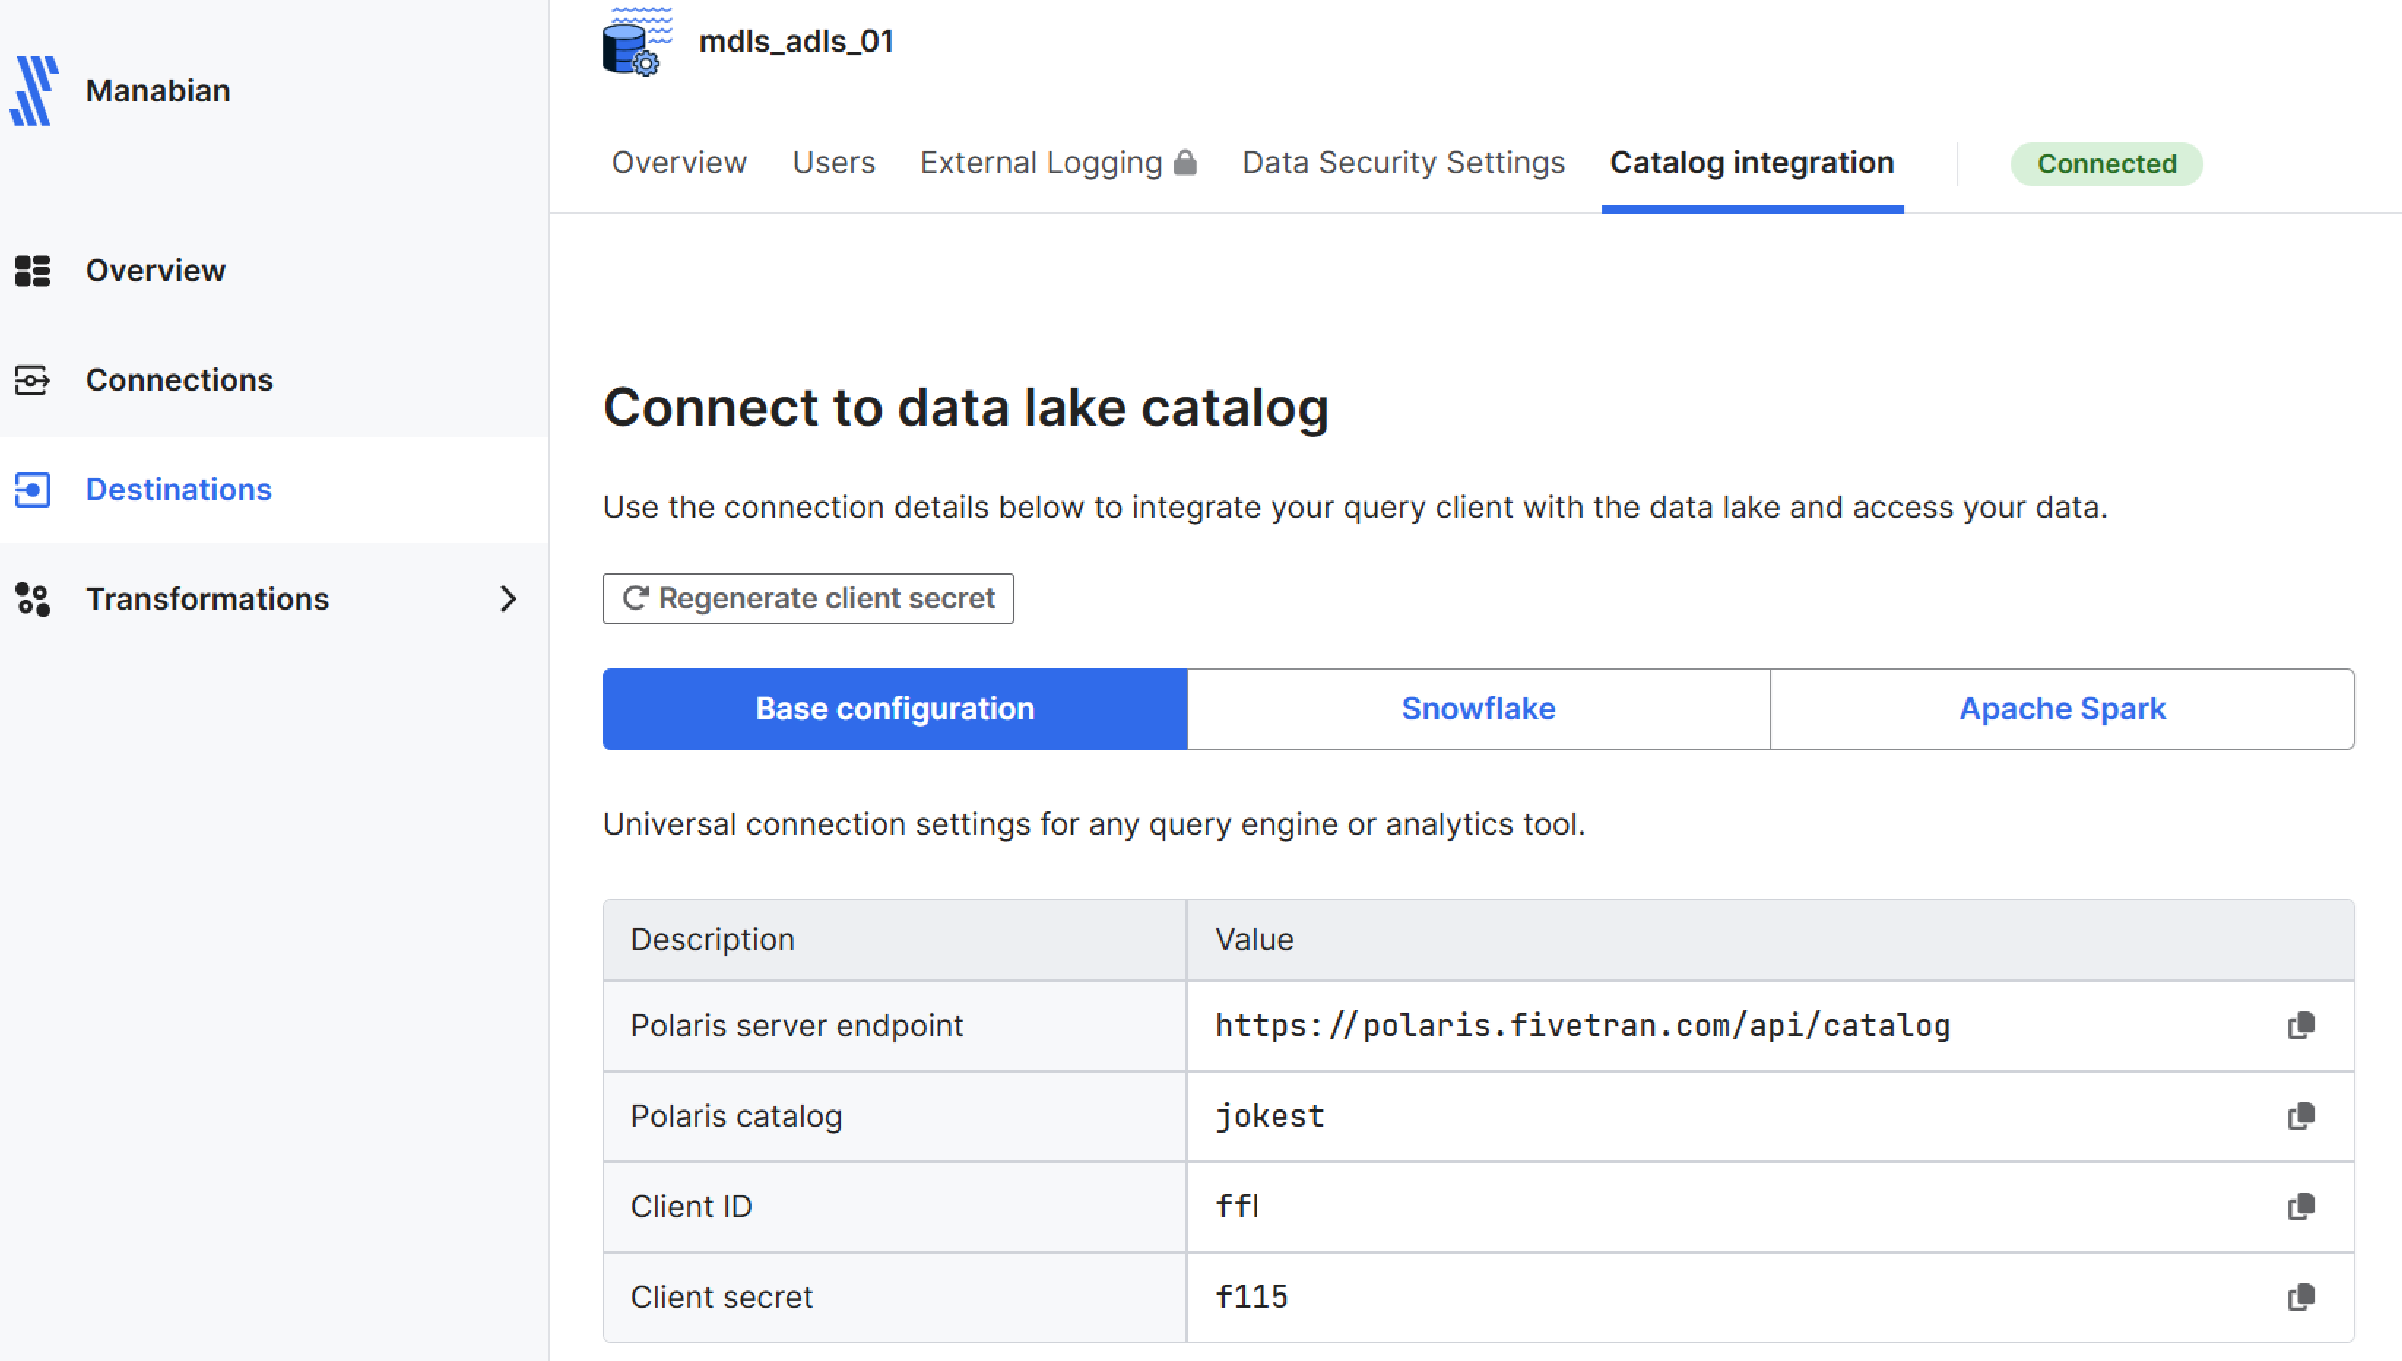Click the mdls_adls_01 data lake icon
The height and width of the screenshot is (1361, 2402).
pyautogui.click(x=636, y=43)
